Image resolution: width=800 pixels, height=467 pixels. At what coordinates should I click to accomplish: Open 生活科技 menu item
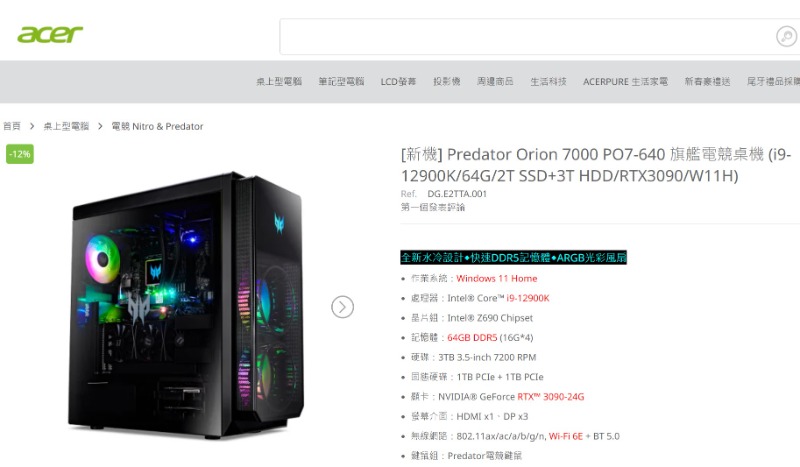pos(548,82)
